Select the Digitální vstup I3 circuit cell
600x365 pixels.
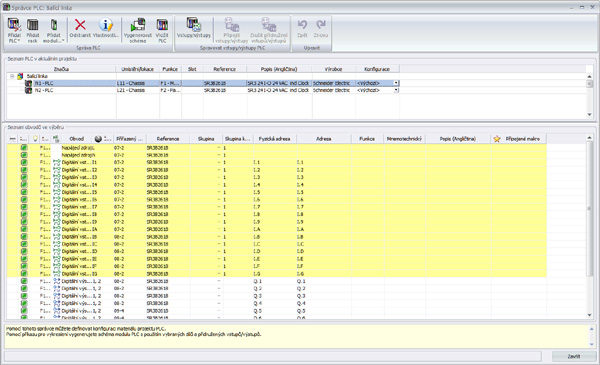[x=80, y=177]
